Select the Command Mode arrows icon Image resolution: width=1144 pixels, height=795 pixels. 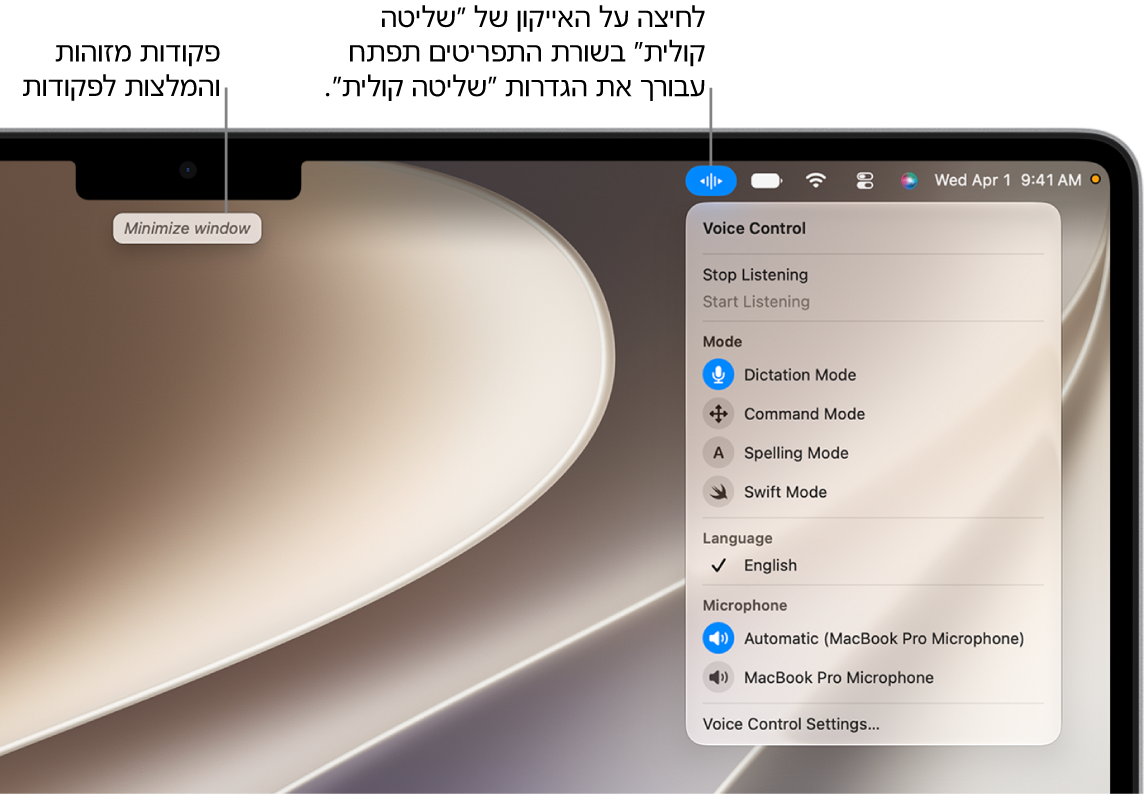[x=719, y=414]
